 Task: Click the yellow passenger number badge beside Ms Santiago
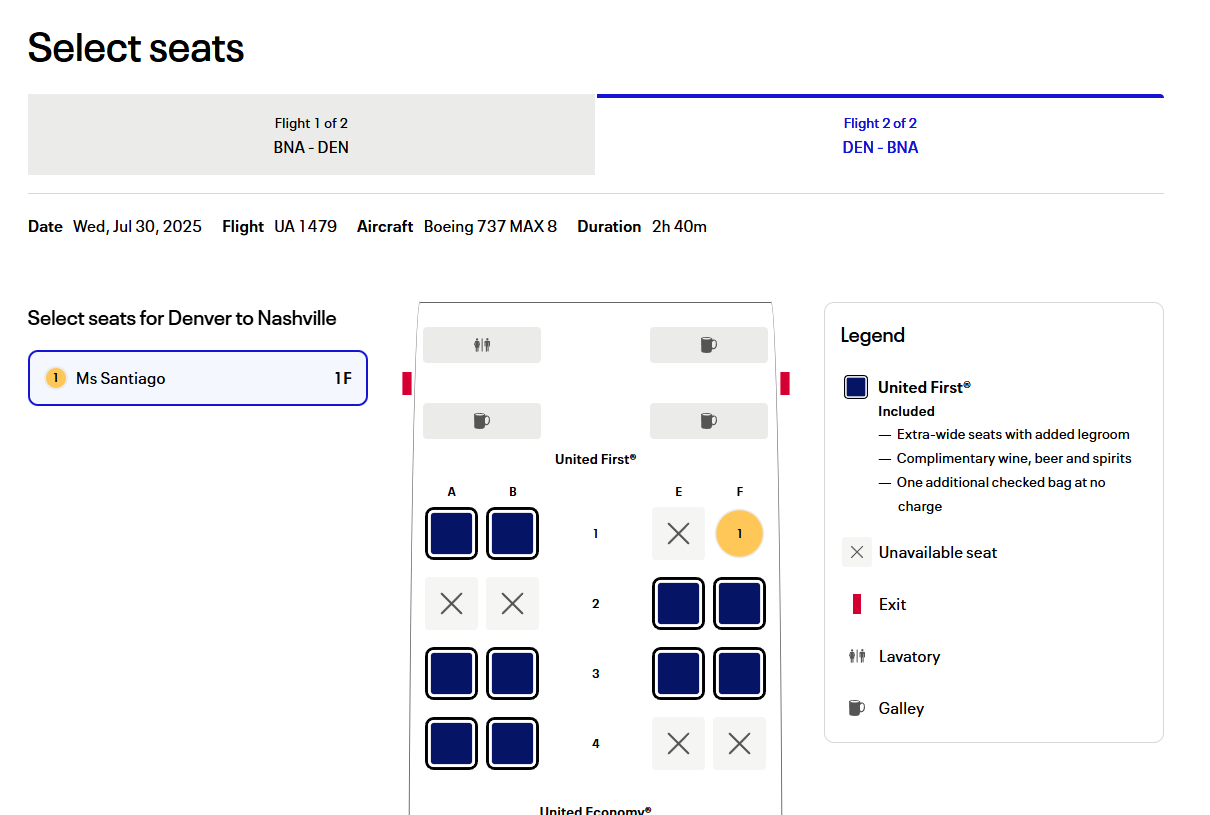point(56,378)
